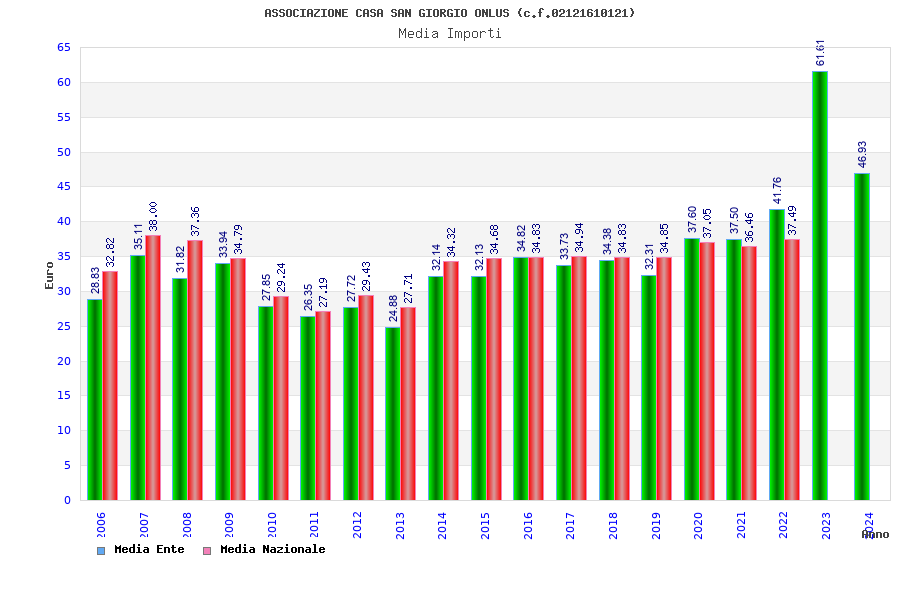This screenshot has height=600, width=900.
Task: Click the 2011 green bar valued 26.35
Action: [x=308, y=408]
